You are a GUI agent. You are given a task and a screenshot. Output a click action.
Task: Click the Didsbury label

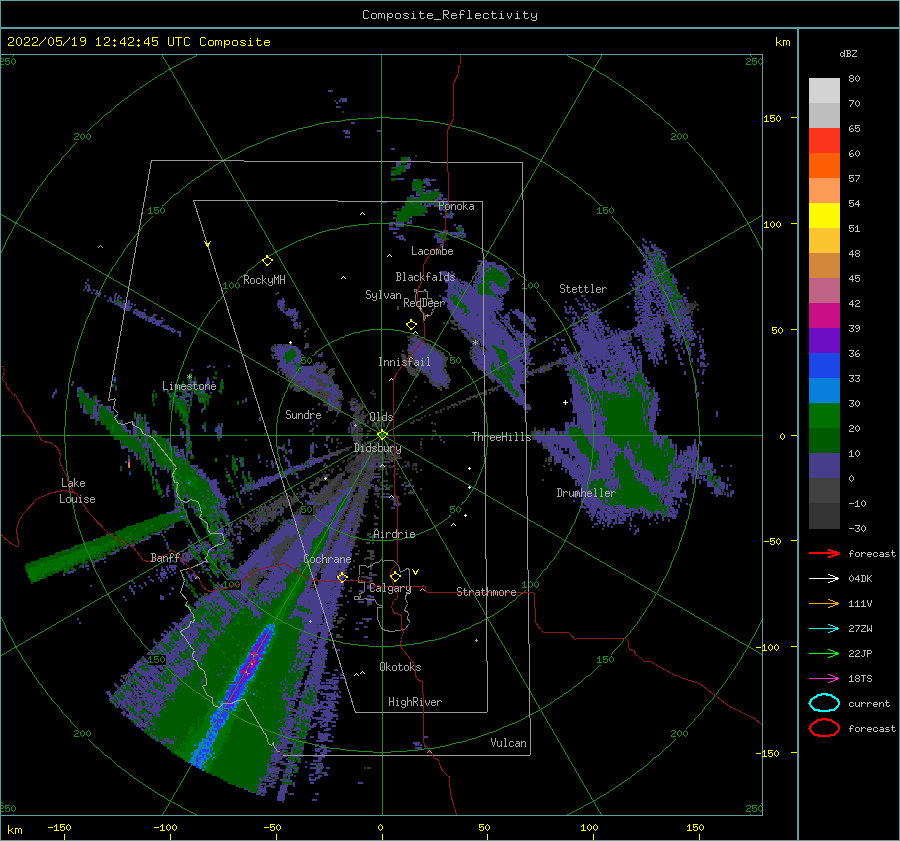click(377, 448)
